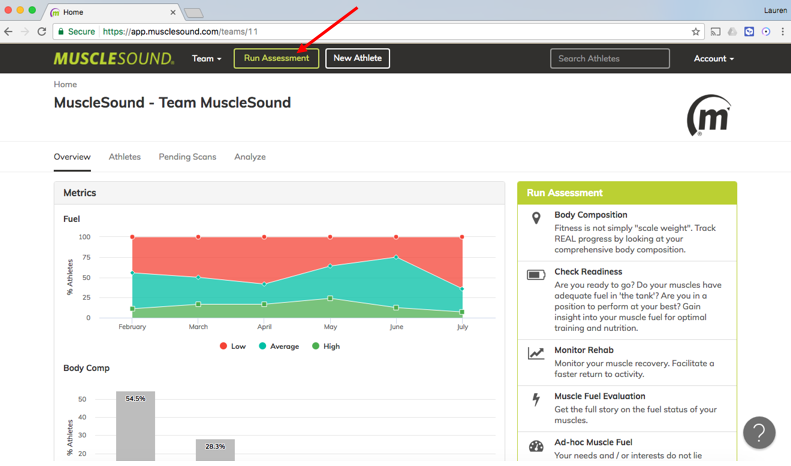Click the 28.3% bar in Body Comp chart

click(x=215, y=450)
